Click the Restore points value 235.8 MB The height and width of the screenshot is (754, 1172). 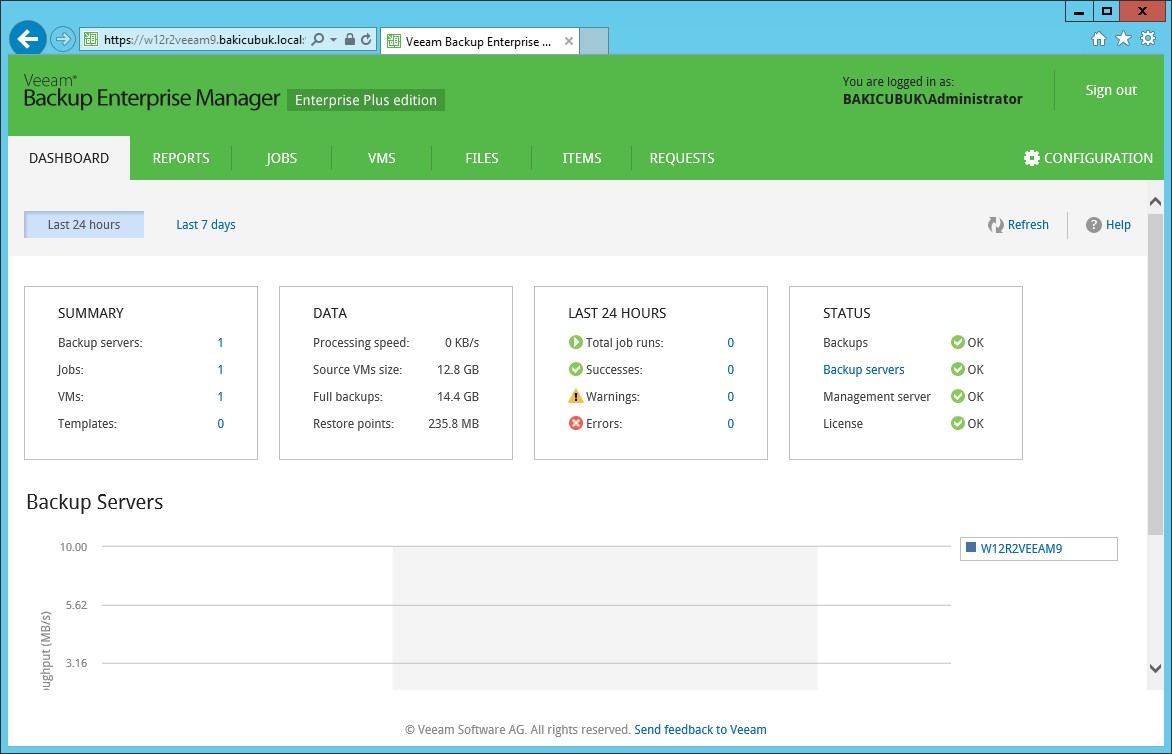[453, 423]
